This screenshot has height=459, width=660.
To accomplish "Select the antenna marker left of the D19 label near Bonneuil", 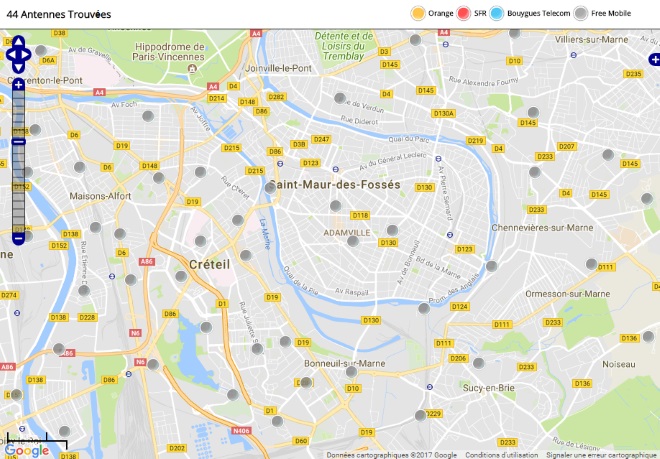I will click(285, 342).
